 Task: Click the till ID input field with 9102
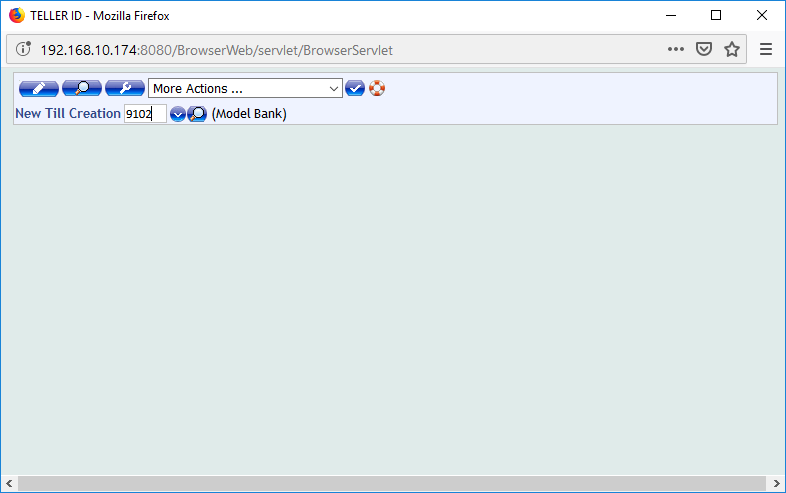click(x=145, y=114)
